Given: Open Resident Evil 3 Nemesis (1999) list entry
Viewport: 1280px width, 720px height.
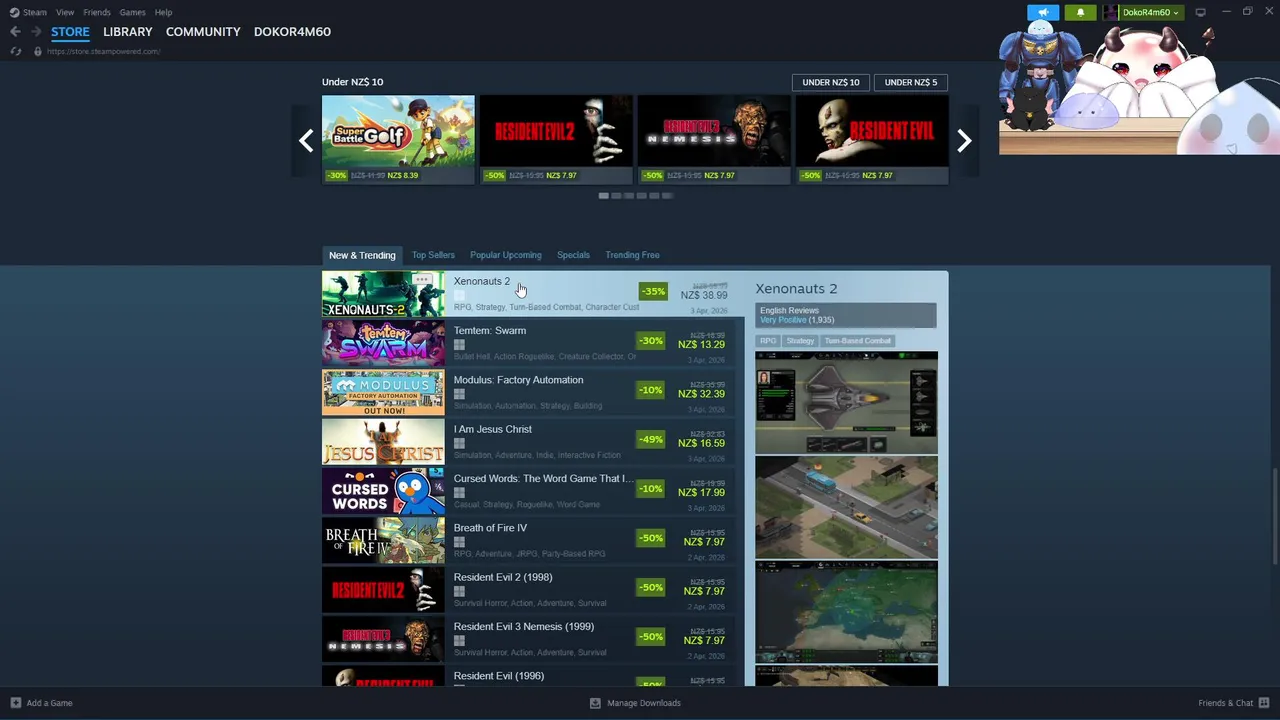Looking at the screenshot, I should (528, 639).
